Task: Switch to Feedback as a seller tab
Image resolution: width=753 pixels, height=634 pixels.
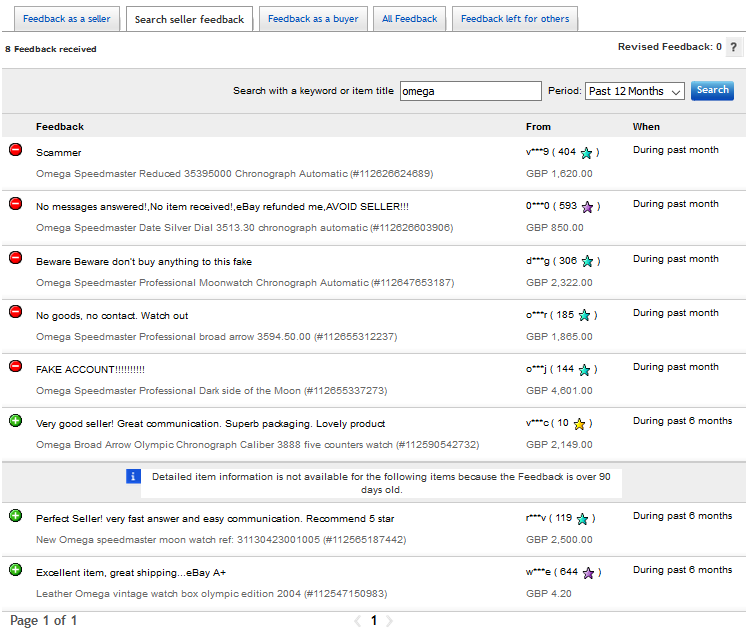Action: (x=67, y=19)
